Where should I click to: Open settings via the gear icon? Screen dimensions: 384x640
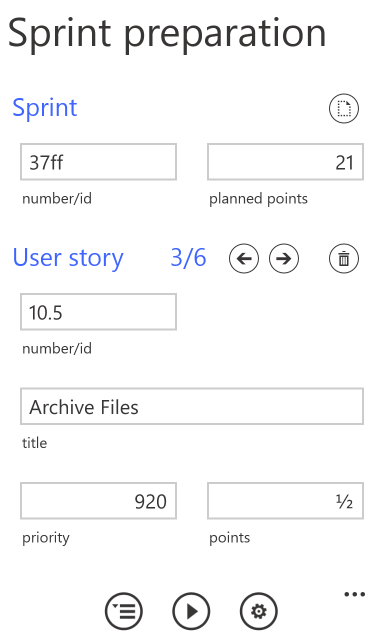259,611
